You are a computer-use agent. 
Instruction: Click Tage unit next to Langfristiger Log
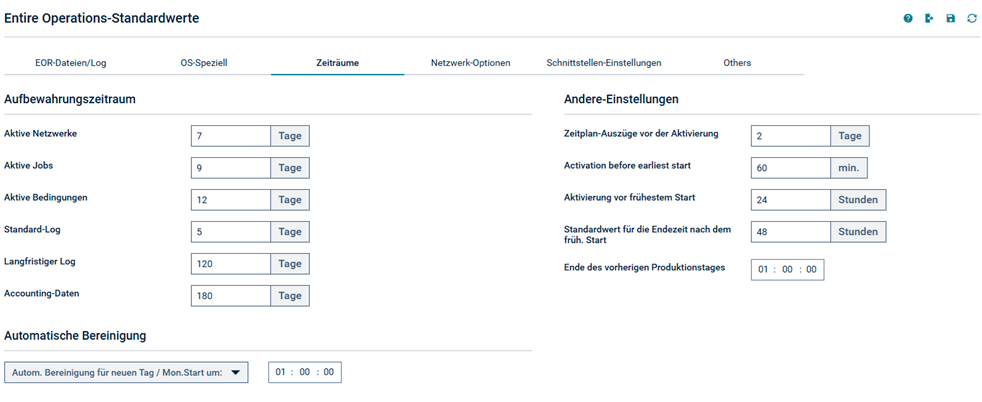[x=290, y=264]
